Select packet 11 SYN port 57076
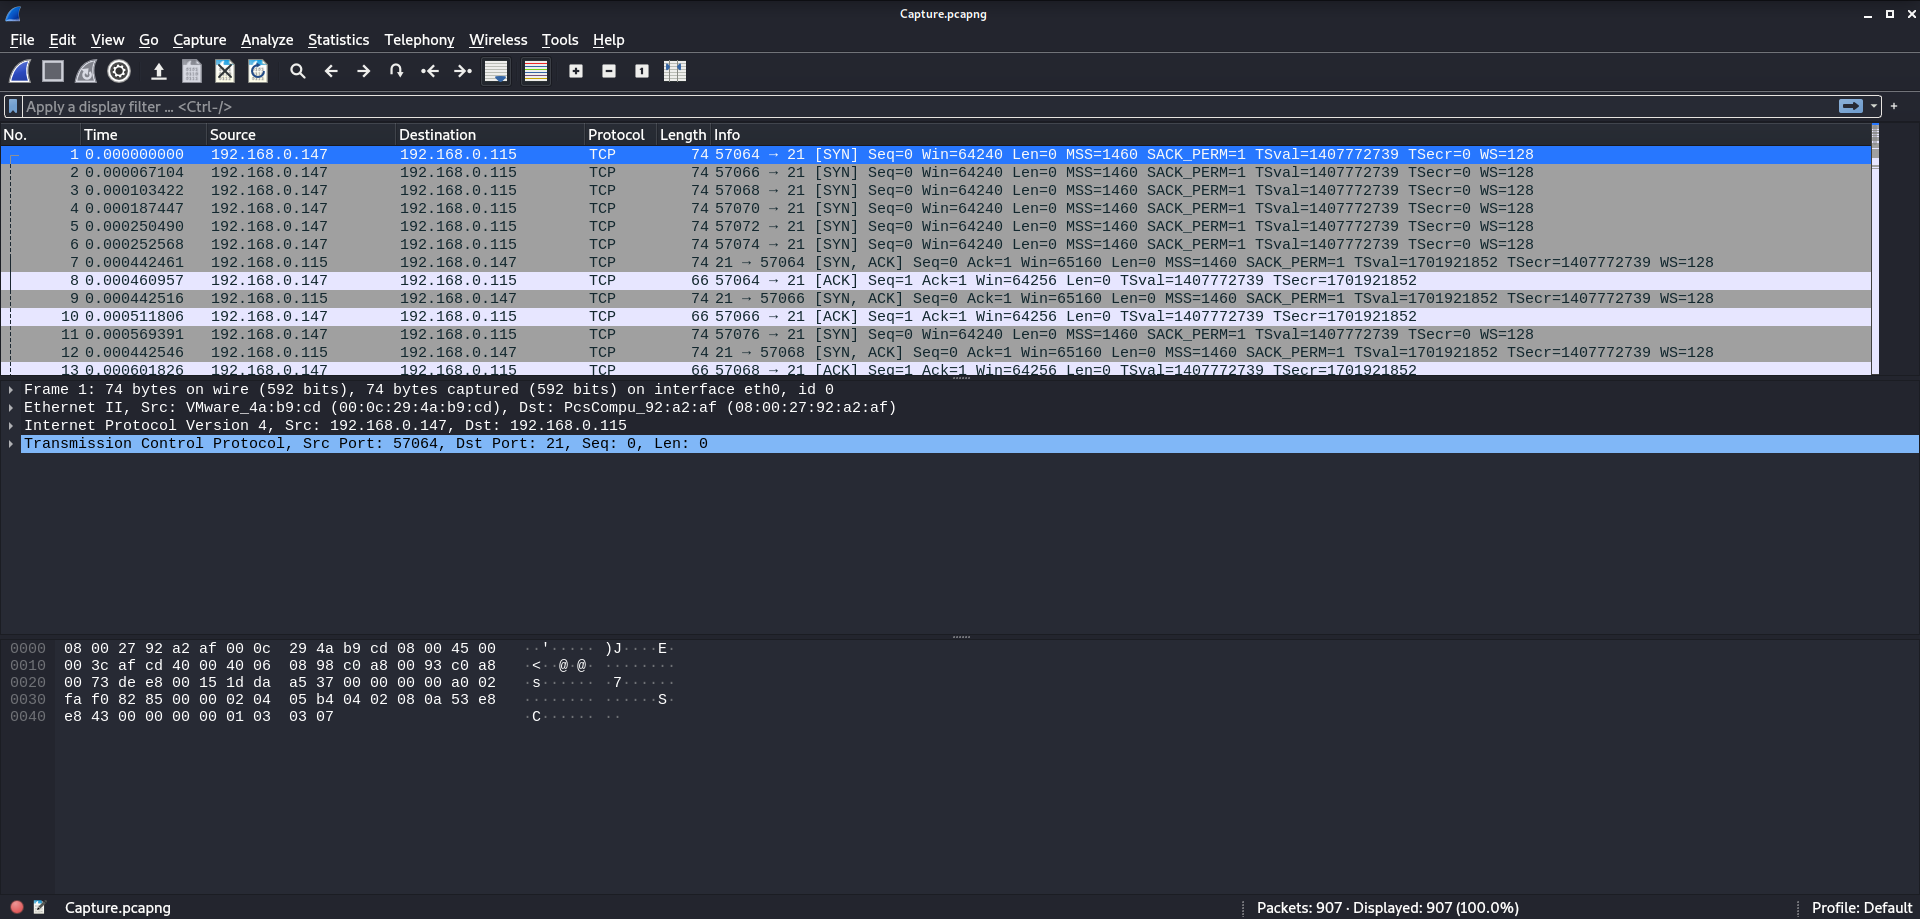This screenshot has height=919, width=1920. [936, 335]
